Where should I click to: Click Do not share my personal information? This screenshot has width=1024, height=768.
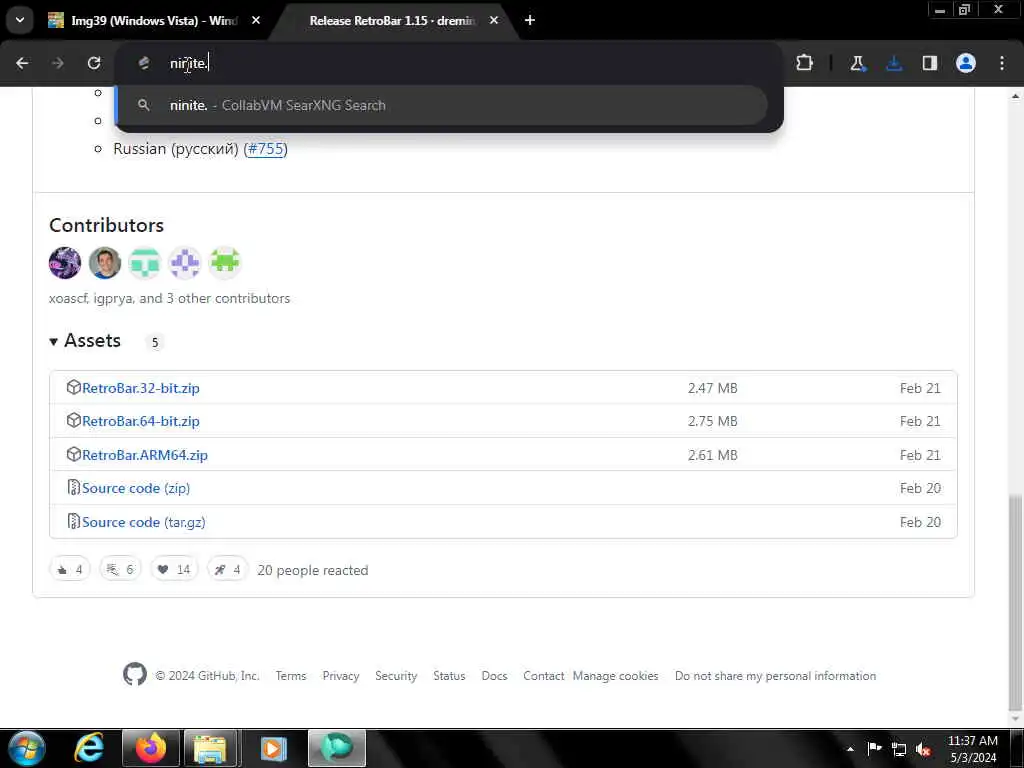[x=775, y=676]
